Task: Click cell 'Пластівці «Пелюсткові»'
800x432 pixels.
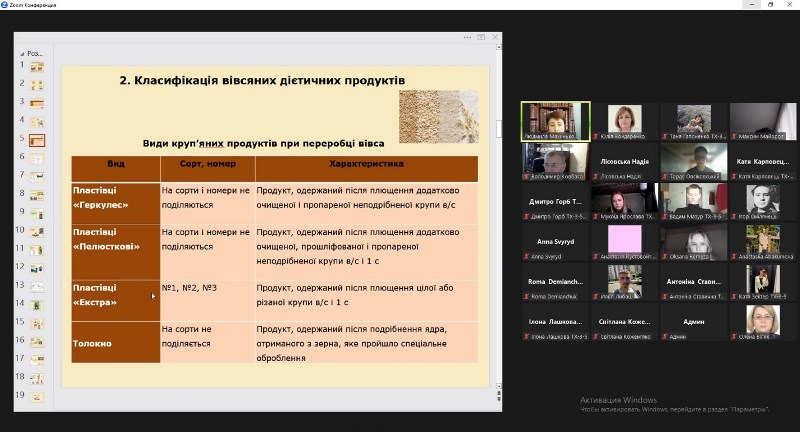Action: (x=116, y=252)
